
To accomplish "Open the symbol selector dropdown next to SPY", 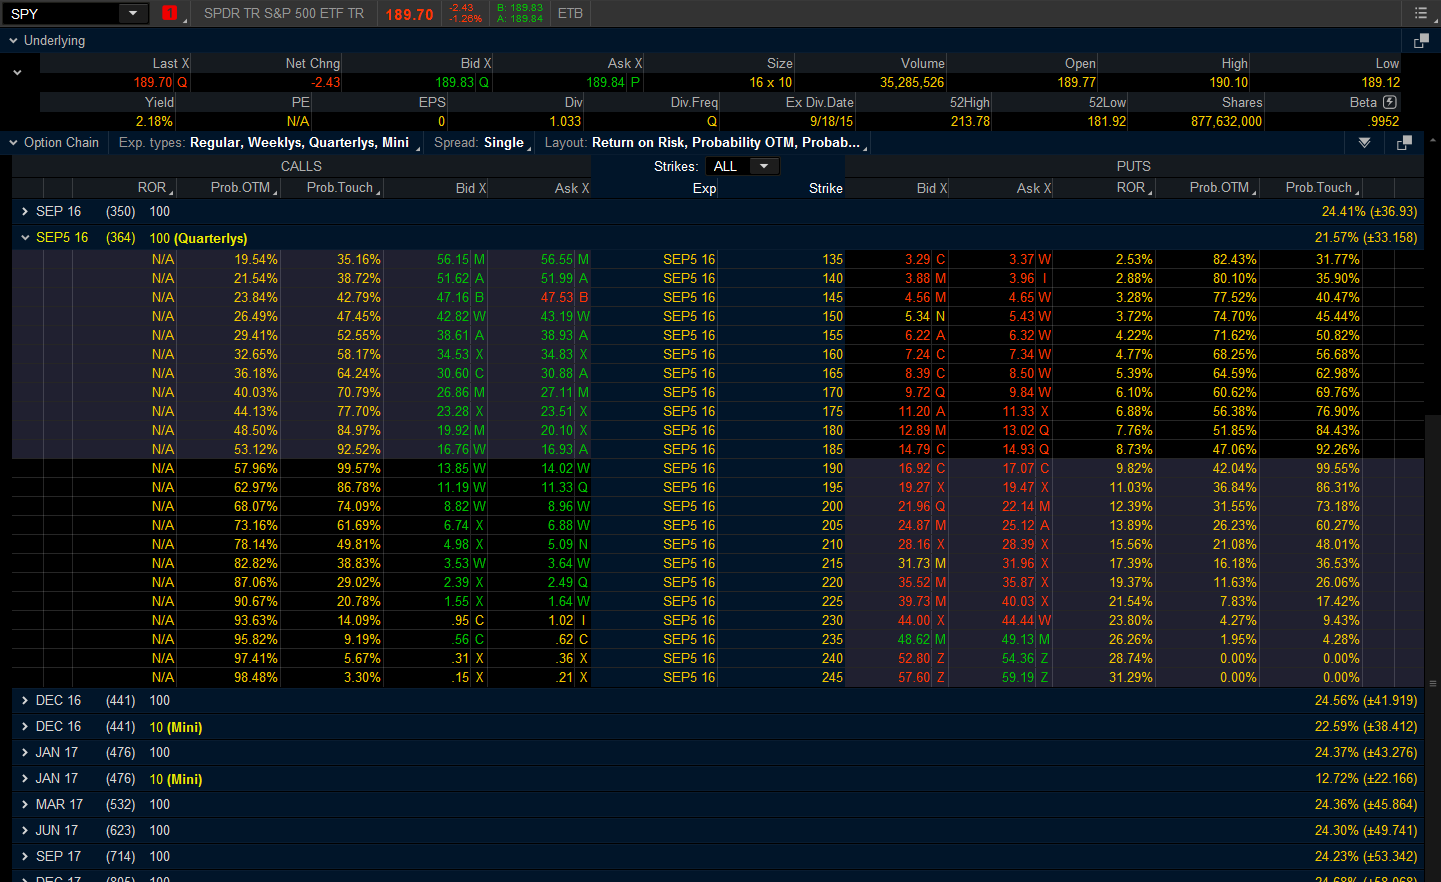I will tap(133, 13).
